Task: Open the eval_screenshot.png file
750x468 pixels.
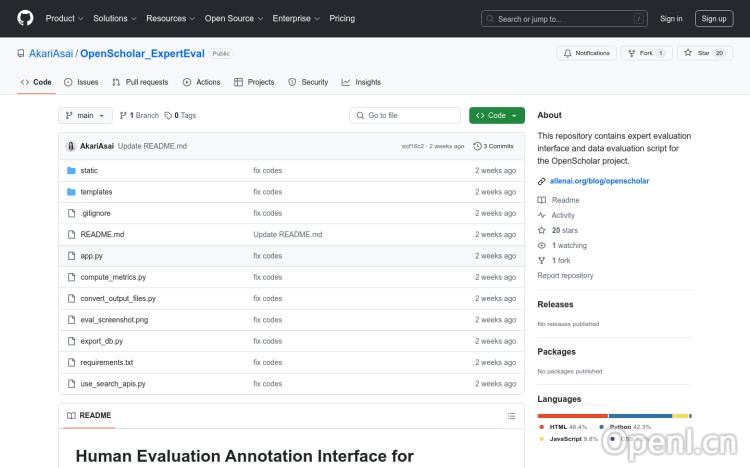Action: (114, 320)
